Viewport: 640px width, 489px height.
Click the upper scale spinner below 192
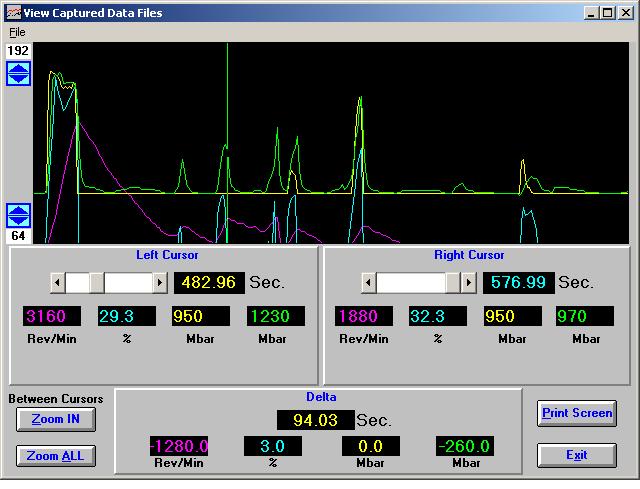18,74
